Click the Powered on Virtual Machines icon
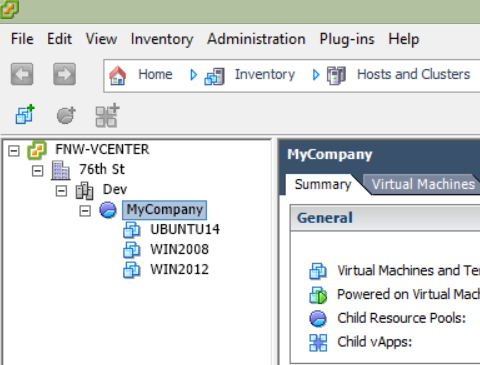 (x=318, y=295)
